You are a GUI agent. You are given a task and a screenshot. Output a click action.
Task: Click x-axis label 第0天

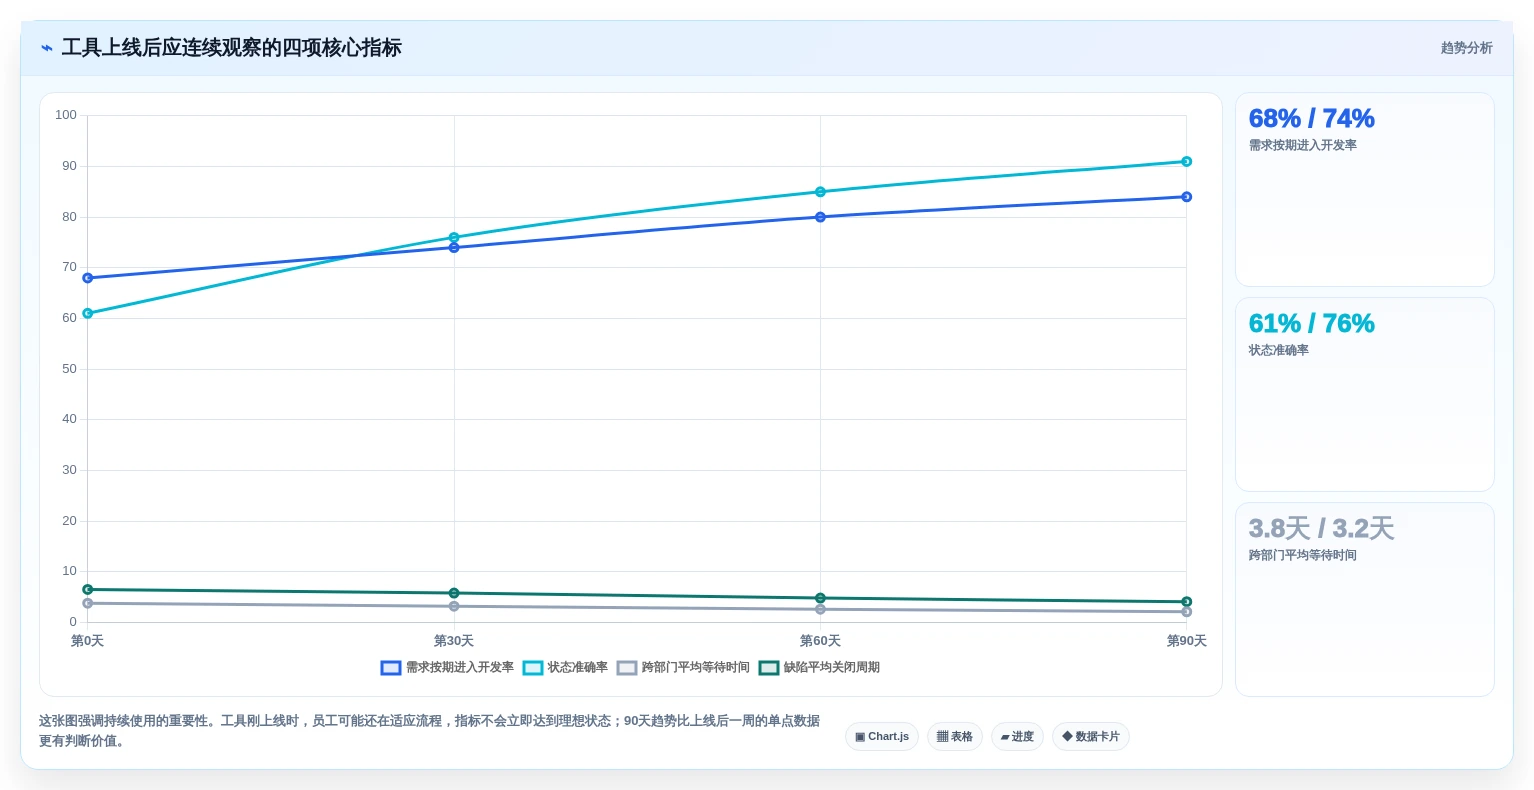tap(88, 641)
